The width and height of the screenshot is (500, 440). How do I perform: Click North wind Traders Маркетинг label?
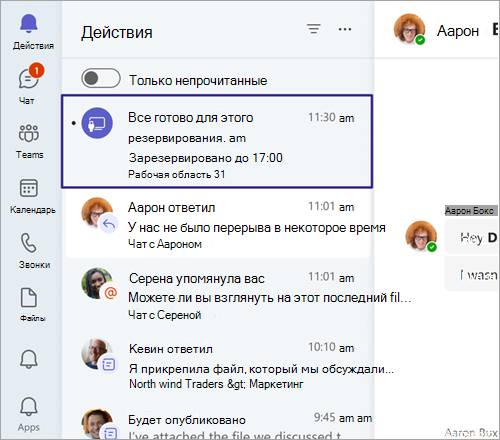click(216, 384)
